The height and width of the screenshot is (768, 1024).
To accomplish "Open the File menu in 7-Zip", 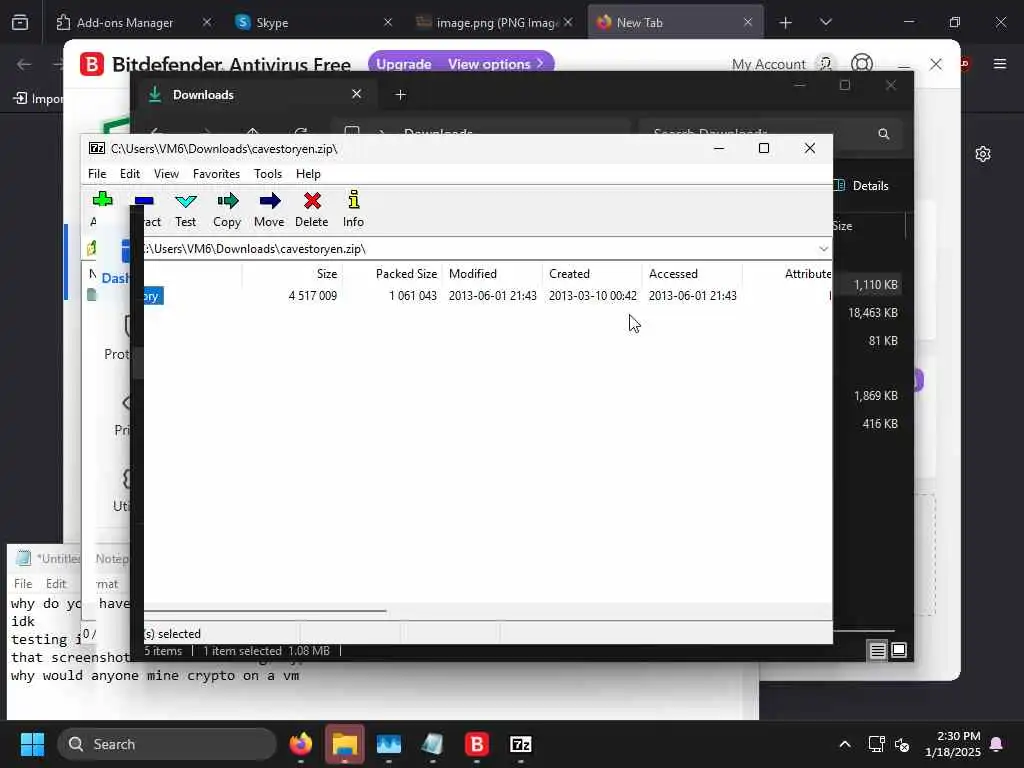I will point(97,174).
